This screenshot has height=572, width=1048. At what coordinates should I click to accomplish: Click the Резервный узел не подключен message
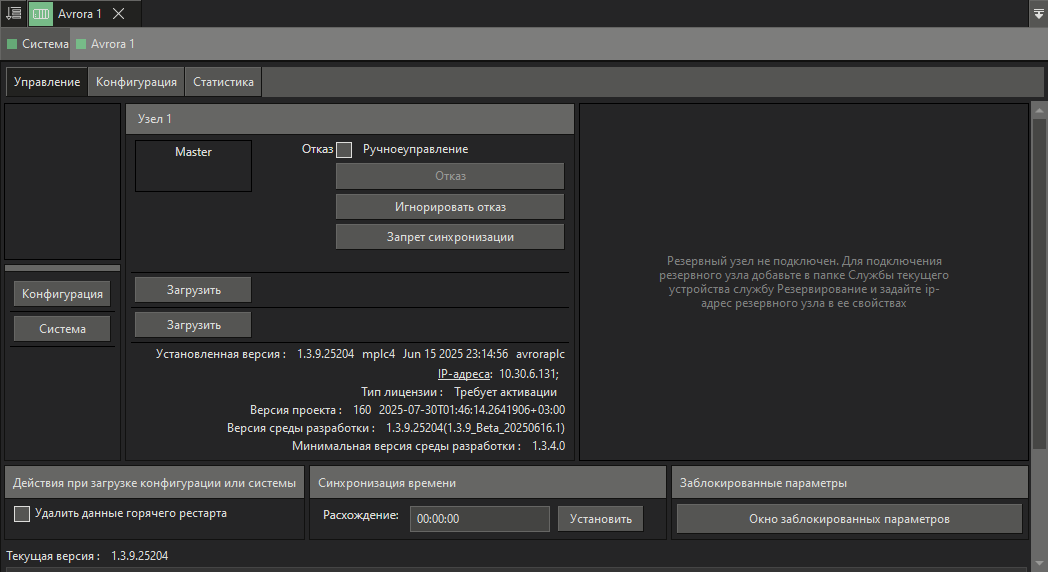[x=803, y=282]
